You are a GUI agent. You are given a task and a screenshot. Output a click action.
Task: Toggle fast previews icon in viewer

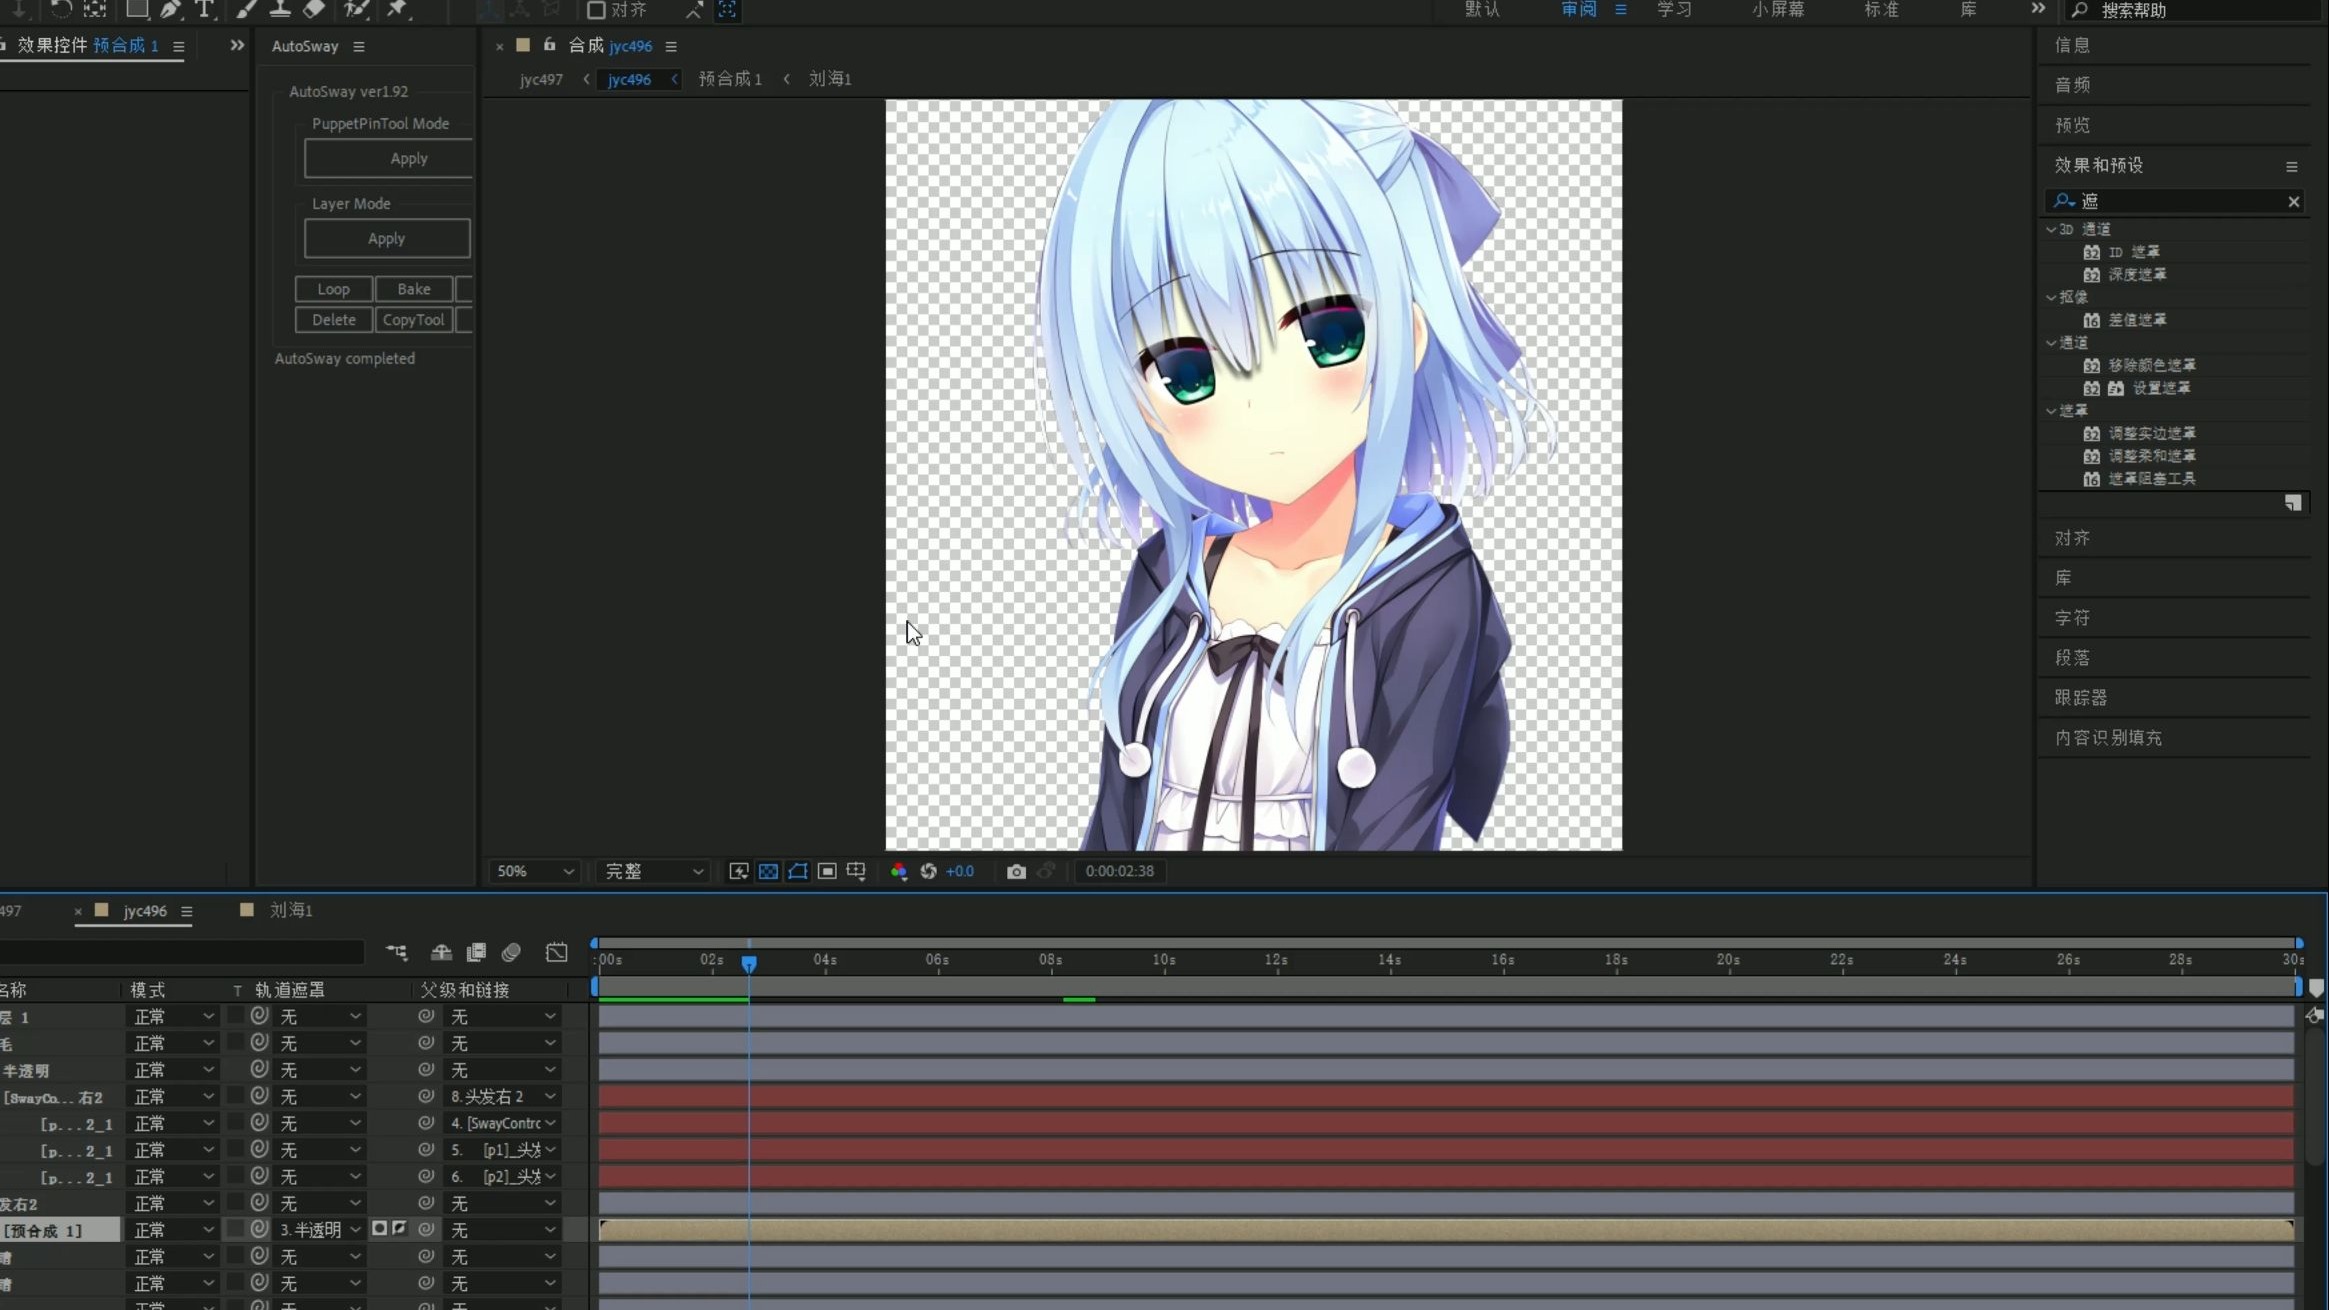click(739, 871)
